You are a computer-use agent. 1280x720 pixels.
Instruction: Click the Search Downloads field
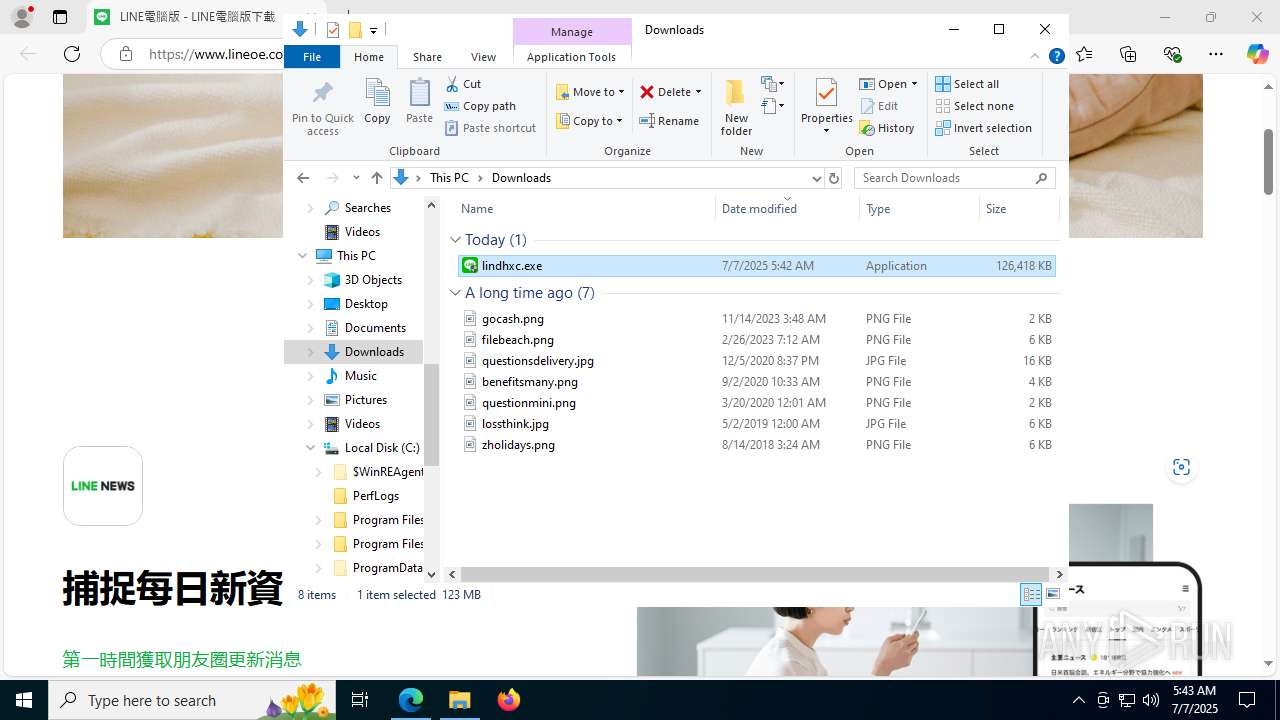point(955,178)
